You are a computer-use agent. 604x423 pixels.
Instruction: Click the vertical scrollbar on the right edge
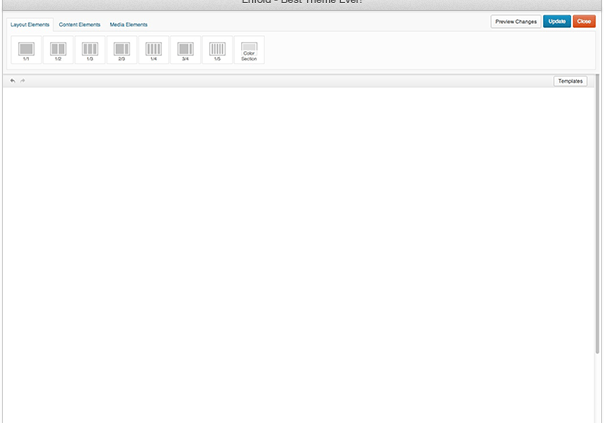click(x=600, y=250)
